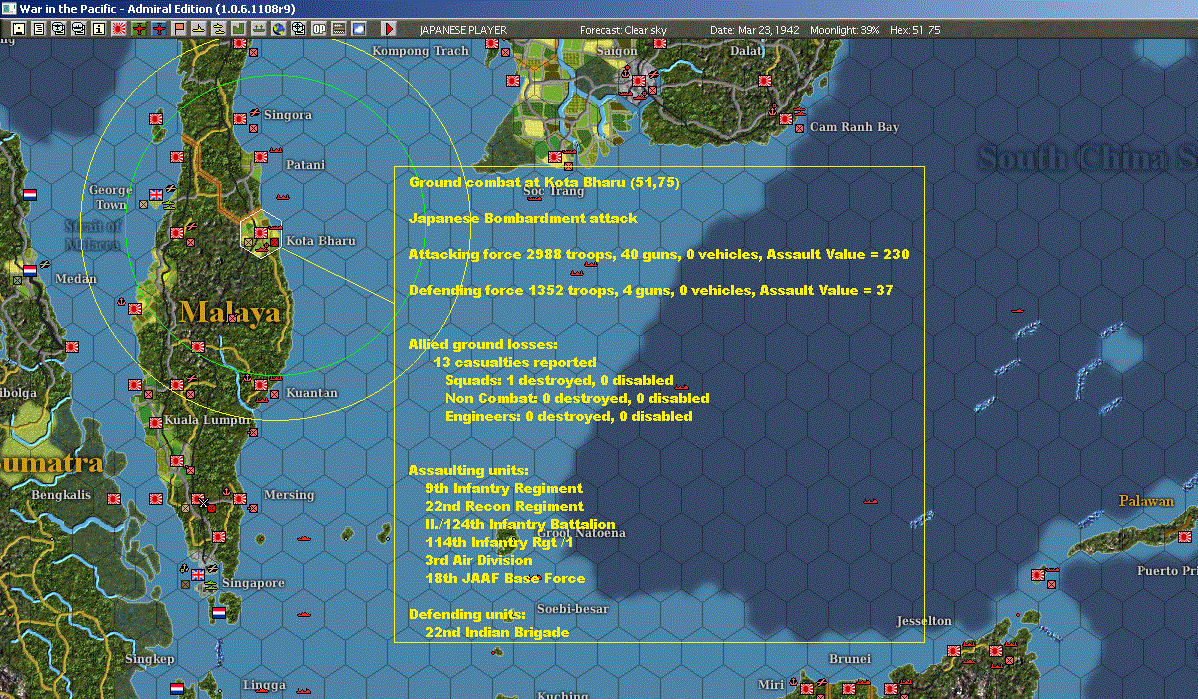Open the document list report icon
Image resolution: width=1198 pixels, height=699 pixels.
point(38,29)
